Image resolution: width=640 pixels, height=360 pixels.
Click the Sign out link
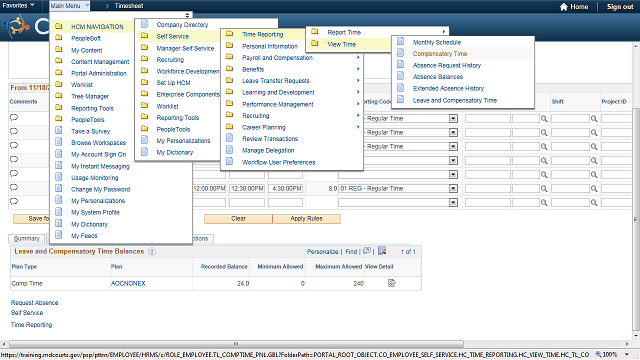tap(620, 7)
